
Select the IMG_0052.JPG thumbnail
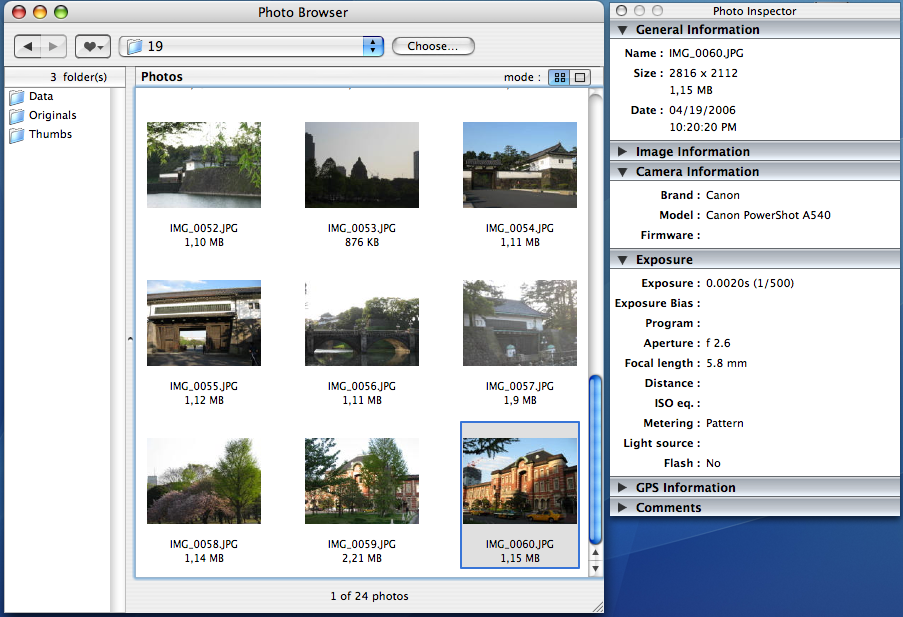204,165
